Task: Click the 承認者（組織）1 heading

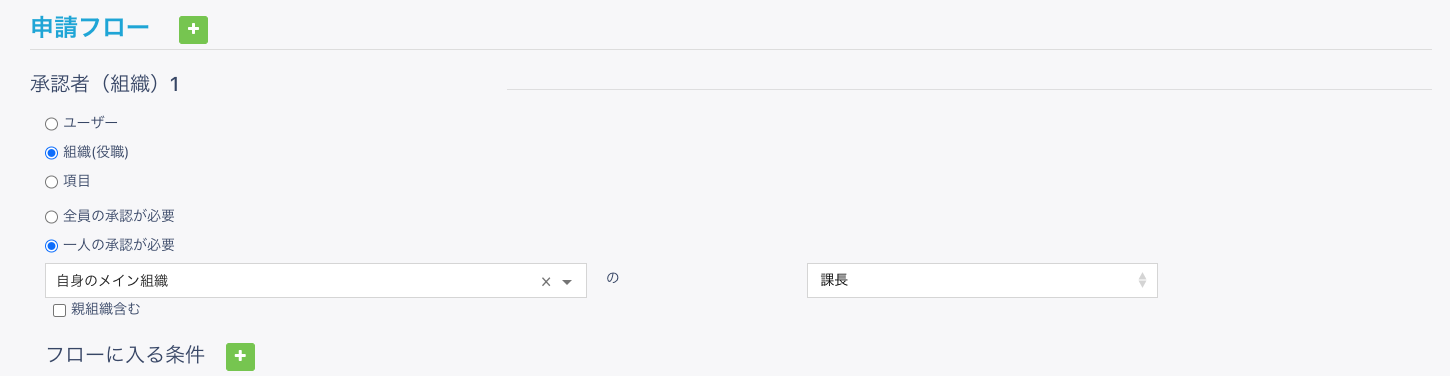Action: (x=105, y=84)
